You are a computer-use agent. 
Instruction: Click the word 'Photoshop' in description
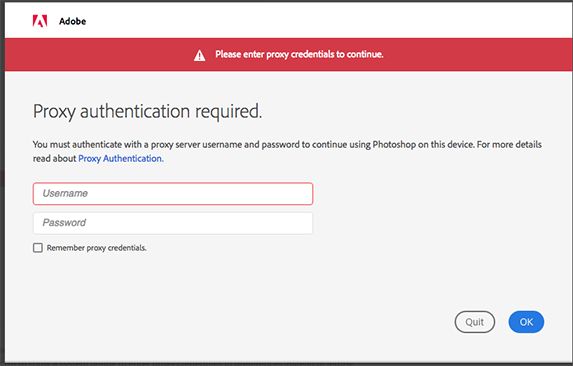(x=394, y=145)
